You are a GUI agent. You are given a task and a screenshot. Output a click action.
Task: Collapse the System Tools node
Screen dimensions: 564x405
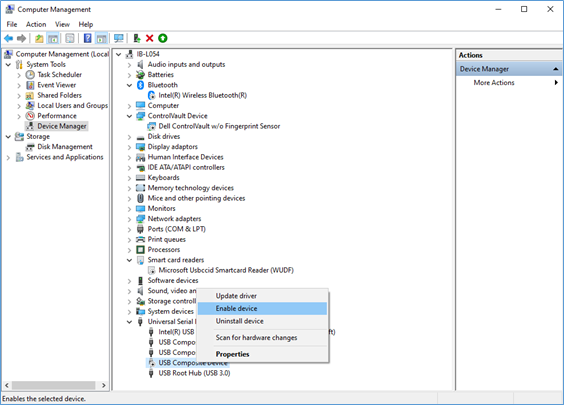(8, 64)
